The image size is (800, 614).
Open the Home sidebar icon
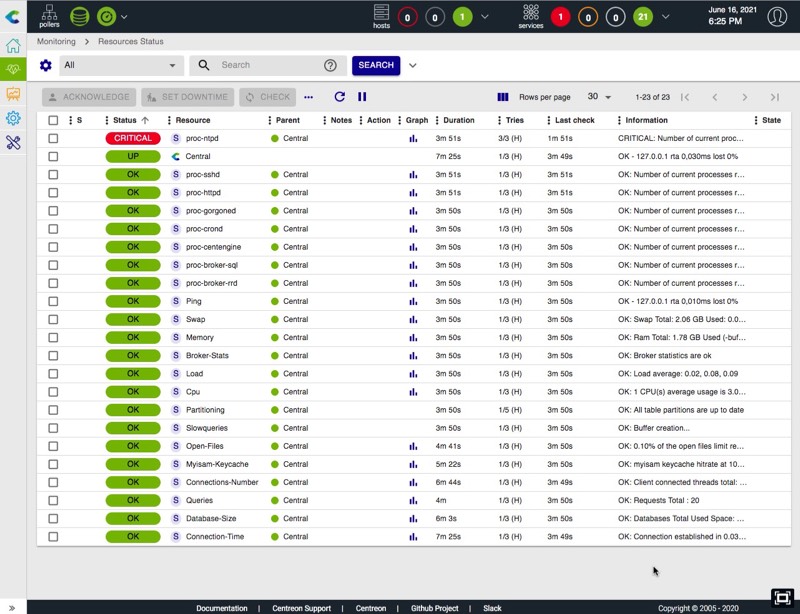click(x=13, y=46)
